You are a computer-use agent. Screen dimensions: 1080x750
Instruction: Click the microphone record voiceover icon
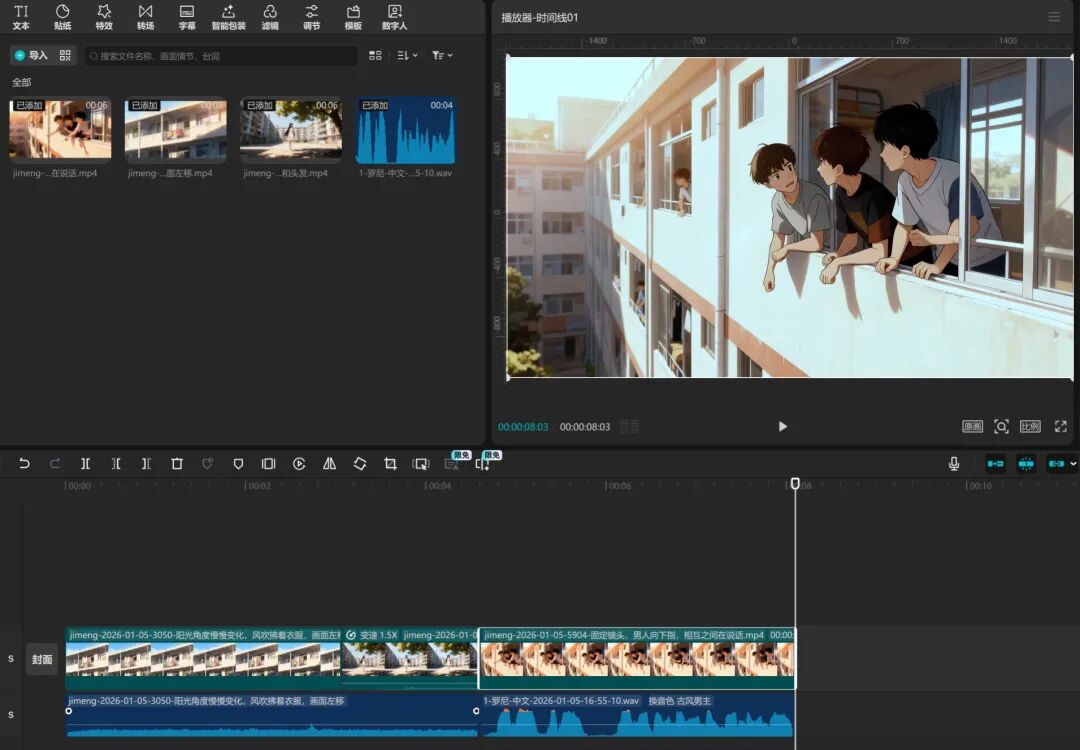click(x=954, y=464)
